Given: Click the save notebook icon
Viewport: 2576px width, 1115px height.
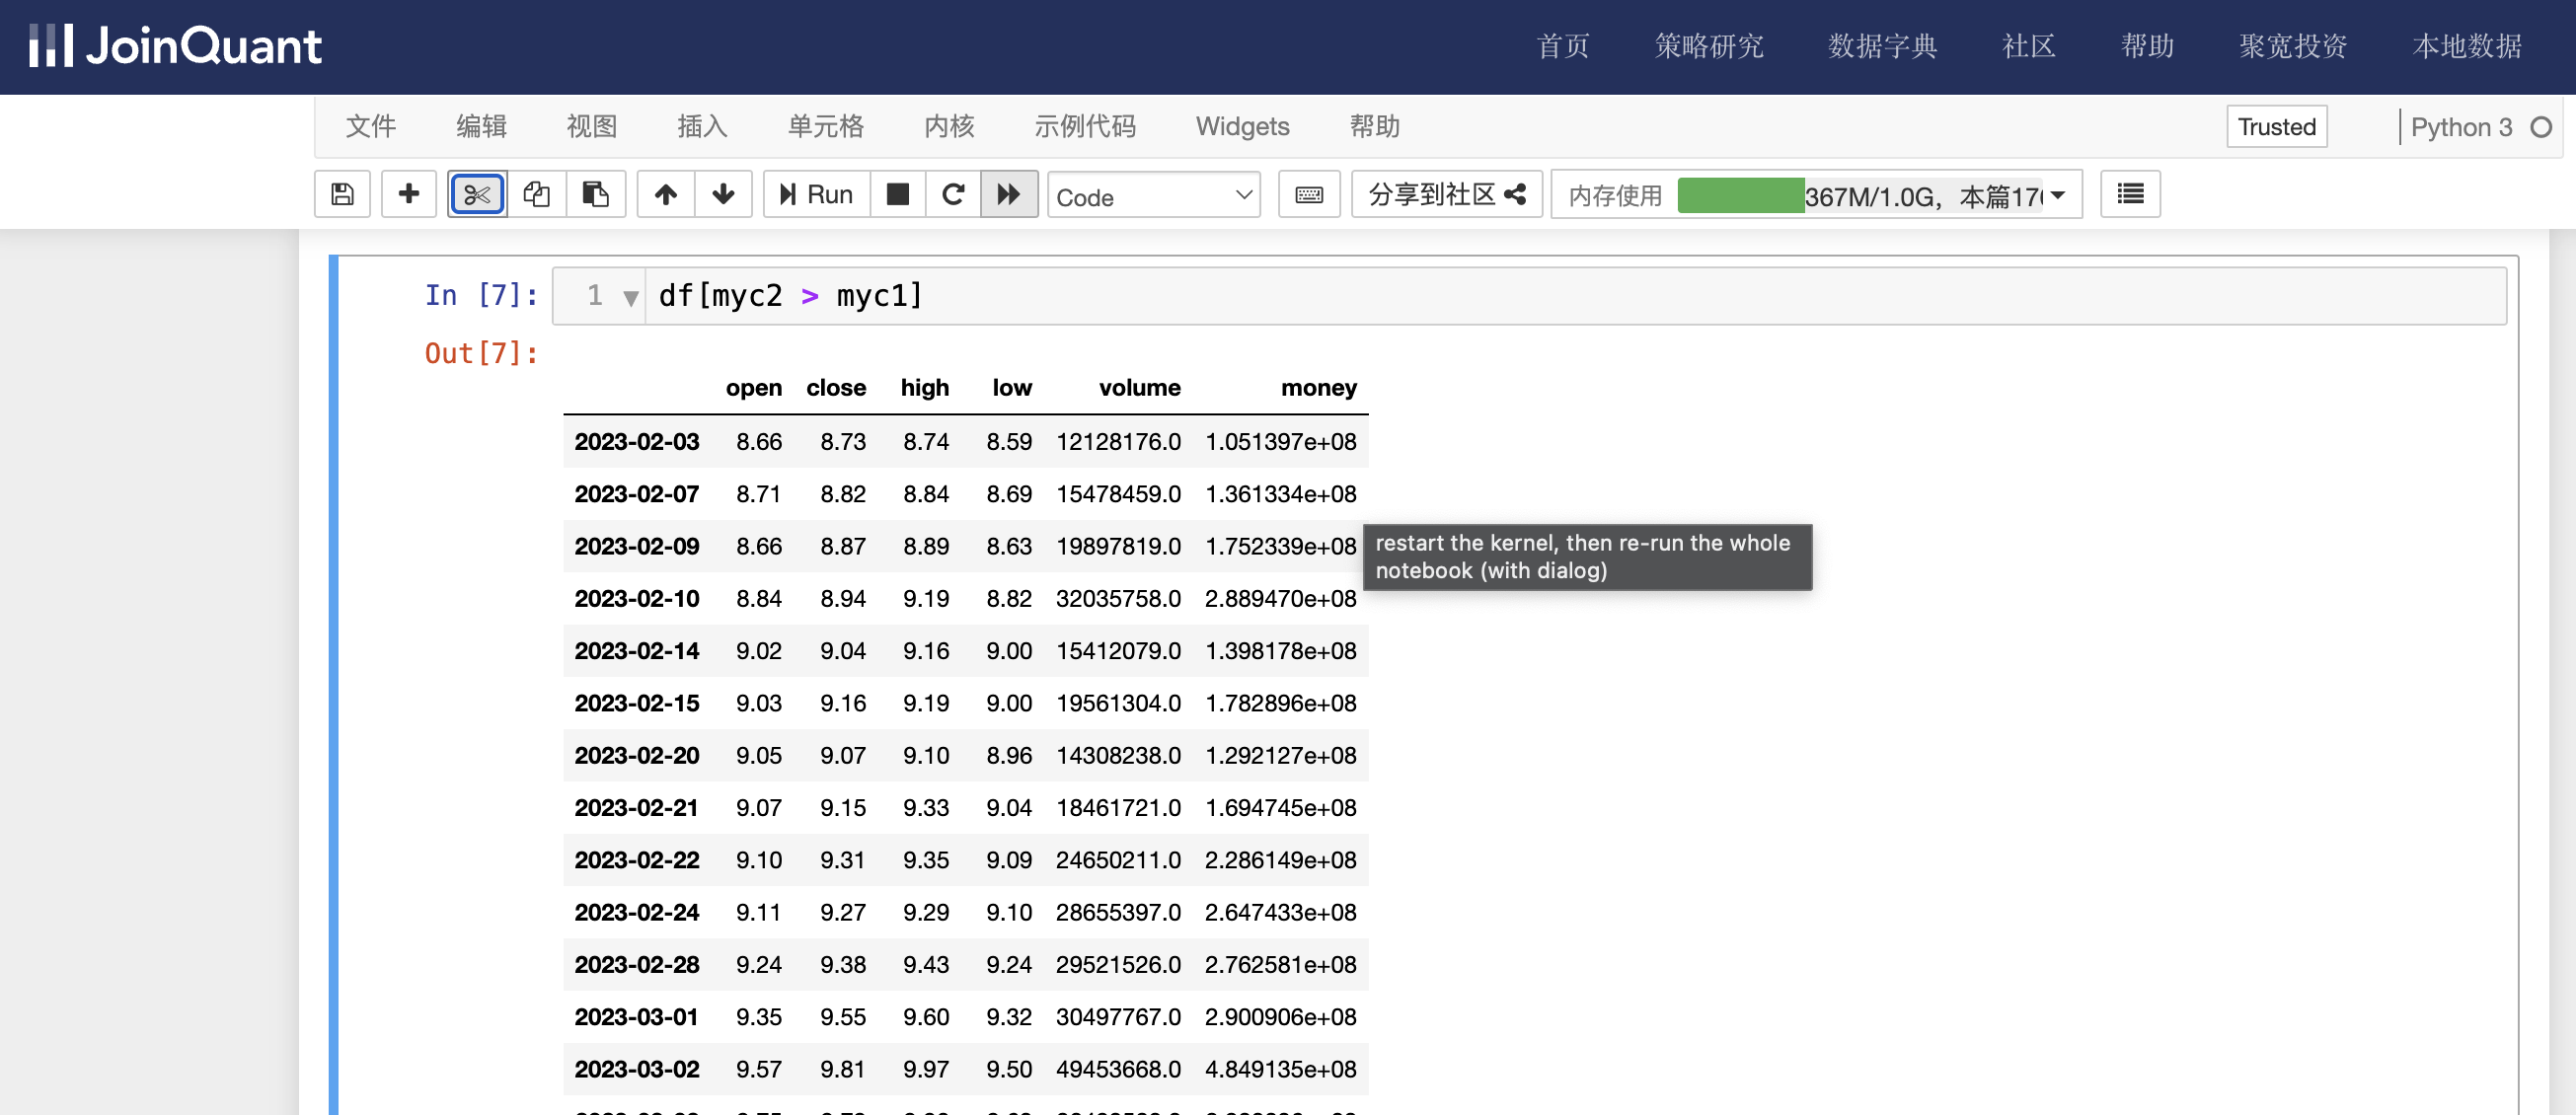Looking at the screenshot, I should 342,194.
